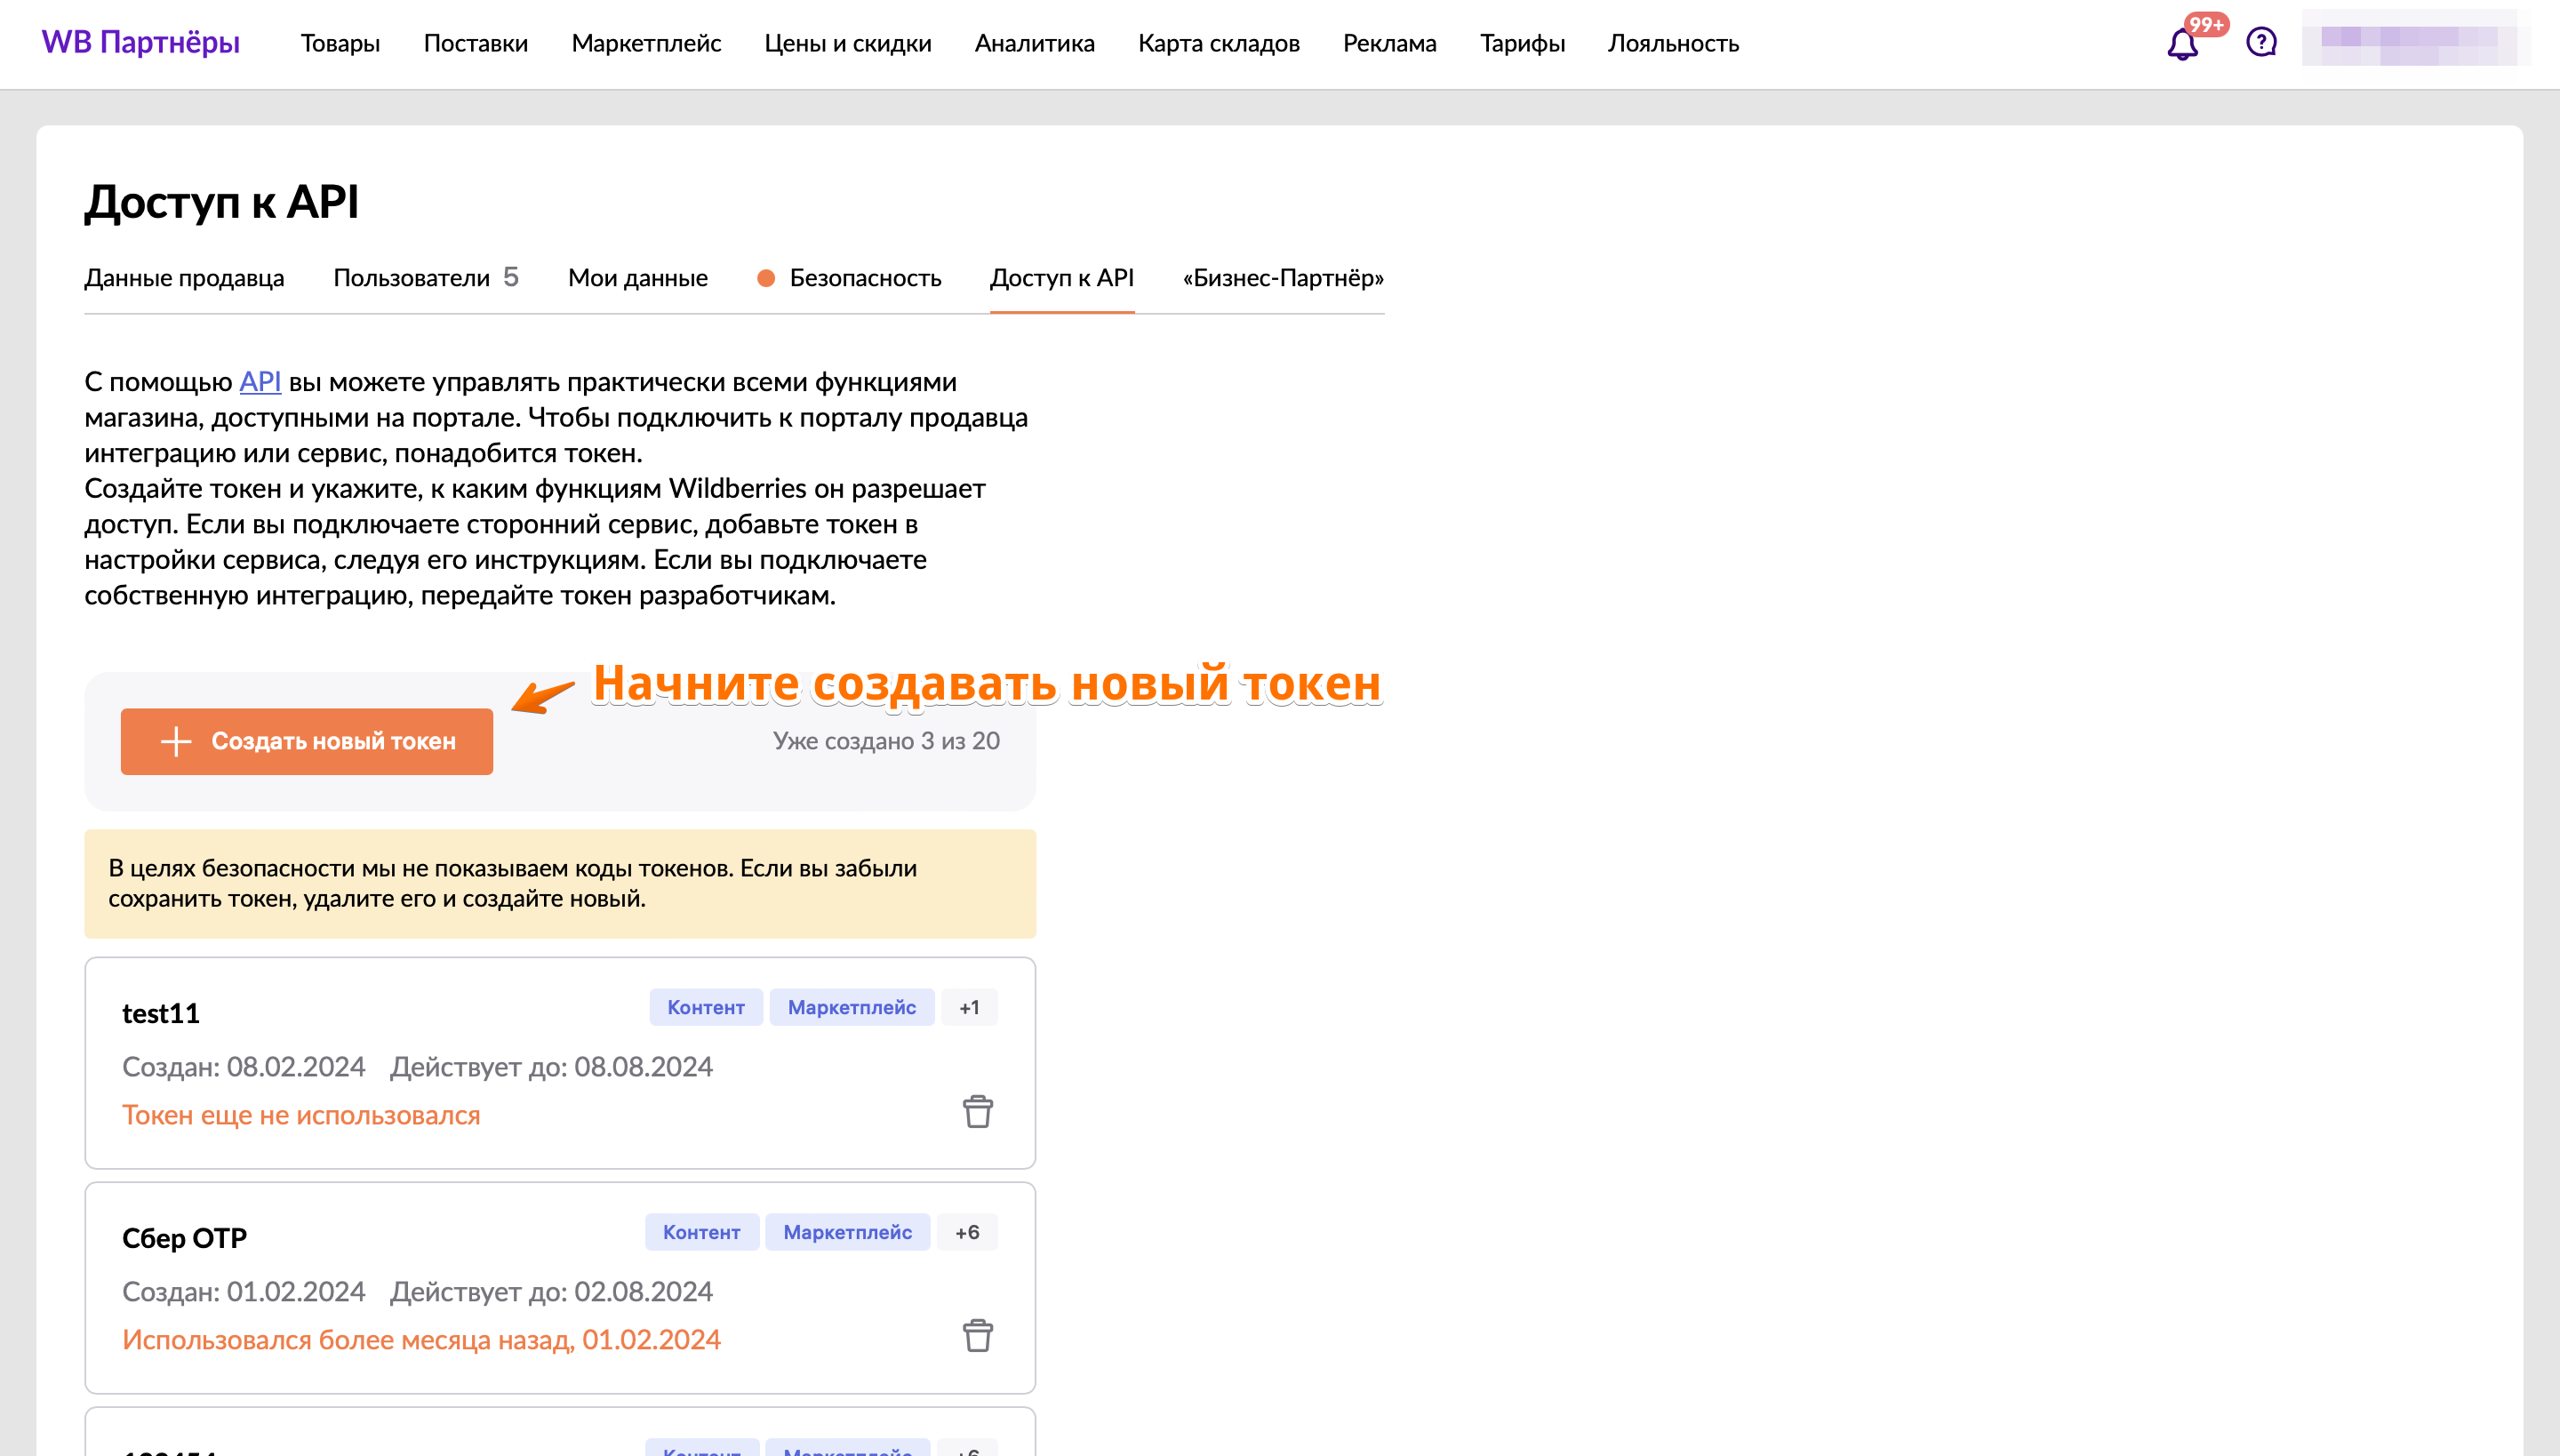Click the plus icon on create token button
2560x1456 pixels.
[x=176, y=741]
